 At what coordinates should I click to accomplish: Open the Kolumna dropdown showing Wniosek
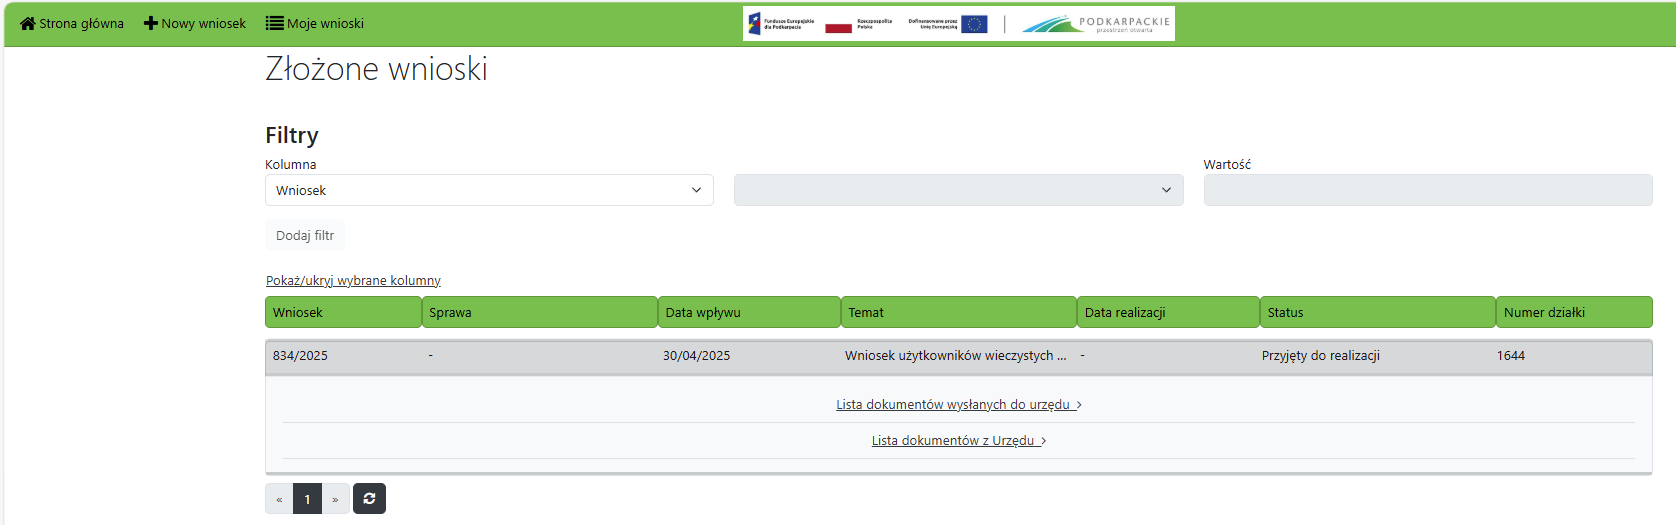[489, 190]
